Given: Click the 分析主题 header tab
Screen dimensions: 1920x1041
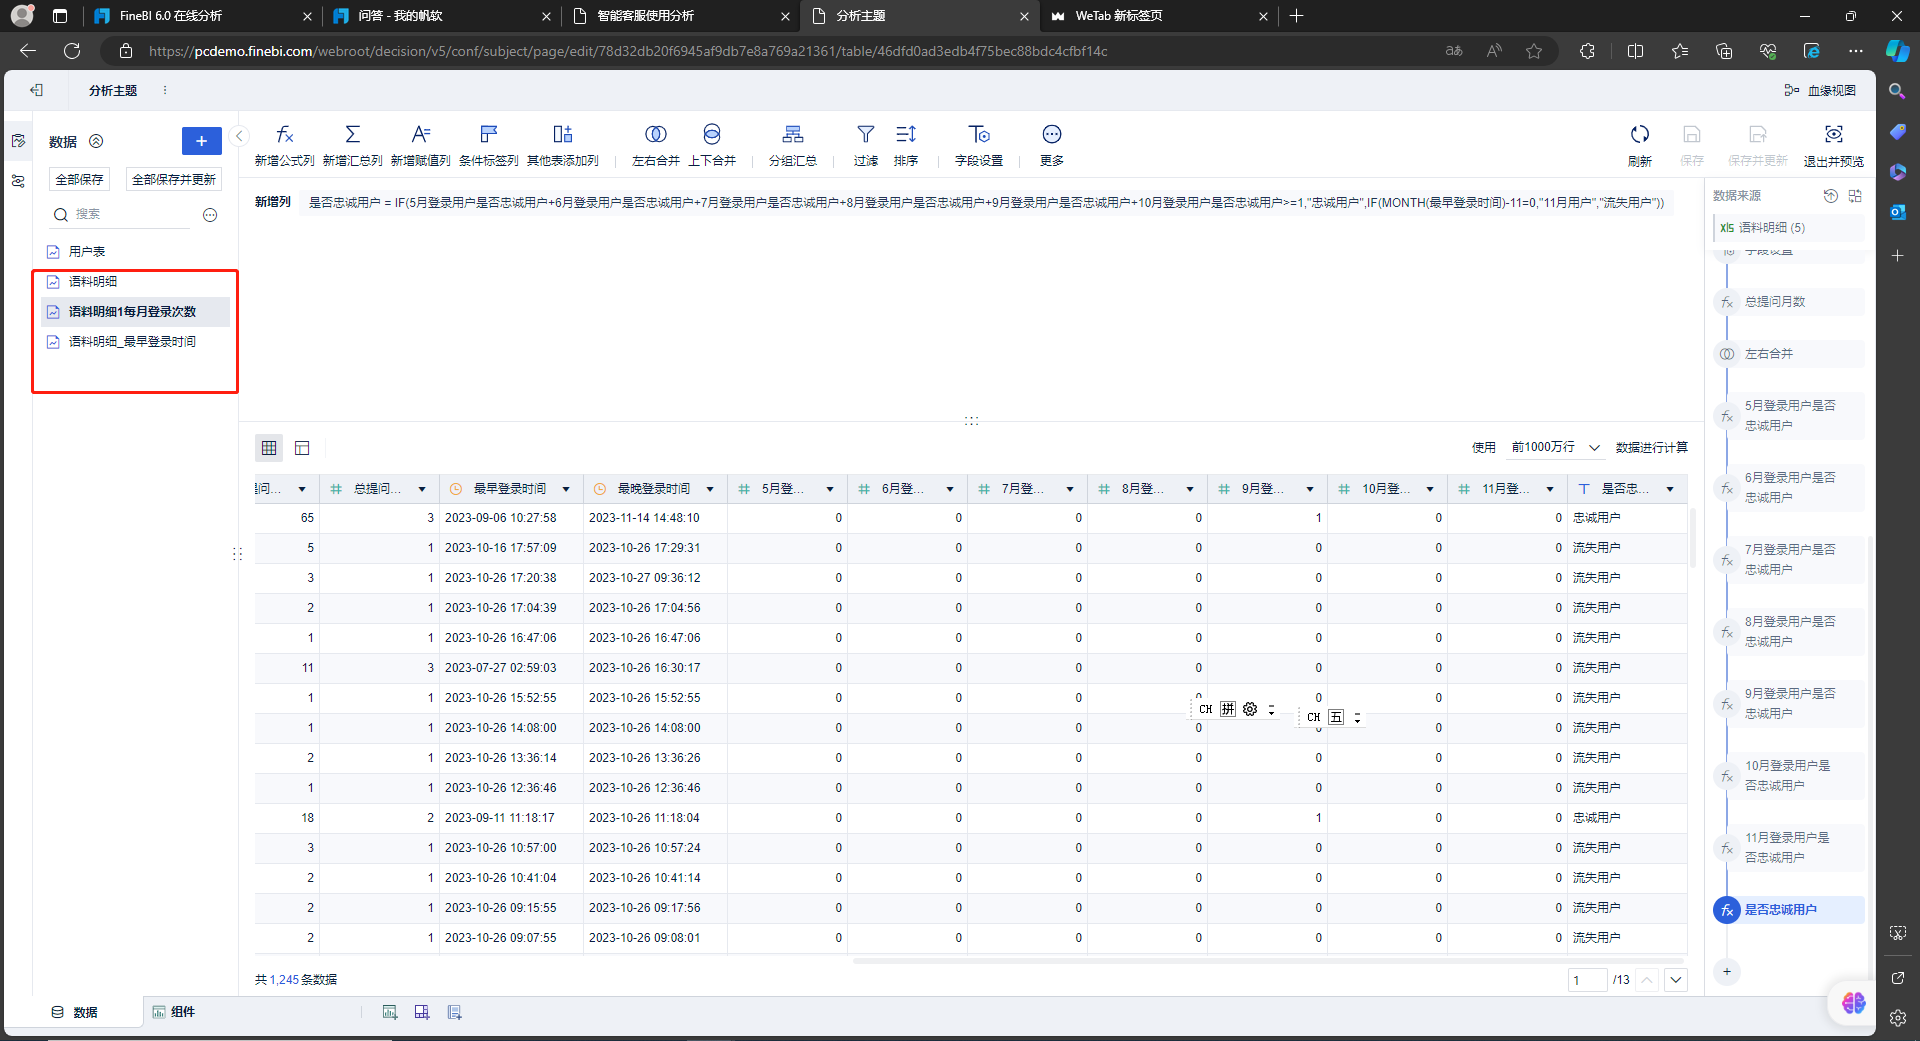Looking at the screenshot, I should click(x=113, y=91).
